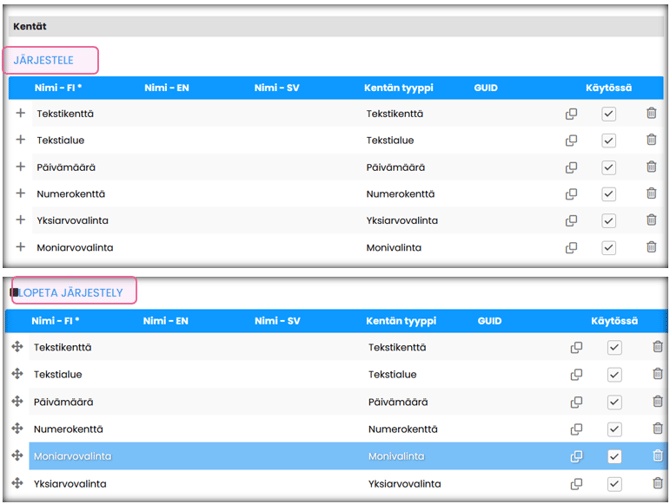Click the move handle of Päivämäärä in the sorting table
Image resolution: width=670 pixels, height=504 pixels.
(17, 401)
